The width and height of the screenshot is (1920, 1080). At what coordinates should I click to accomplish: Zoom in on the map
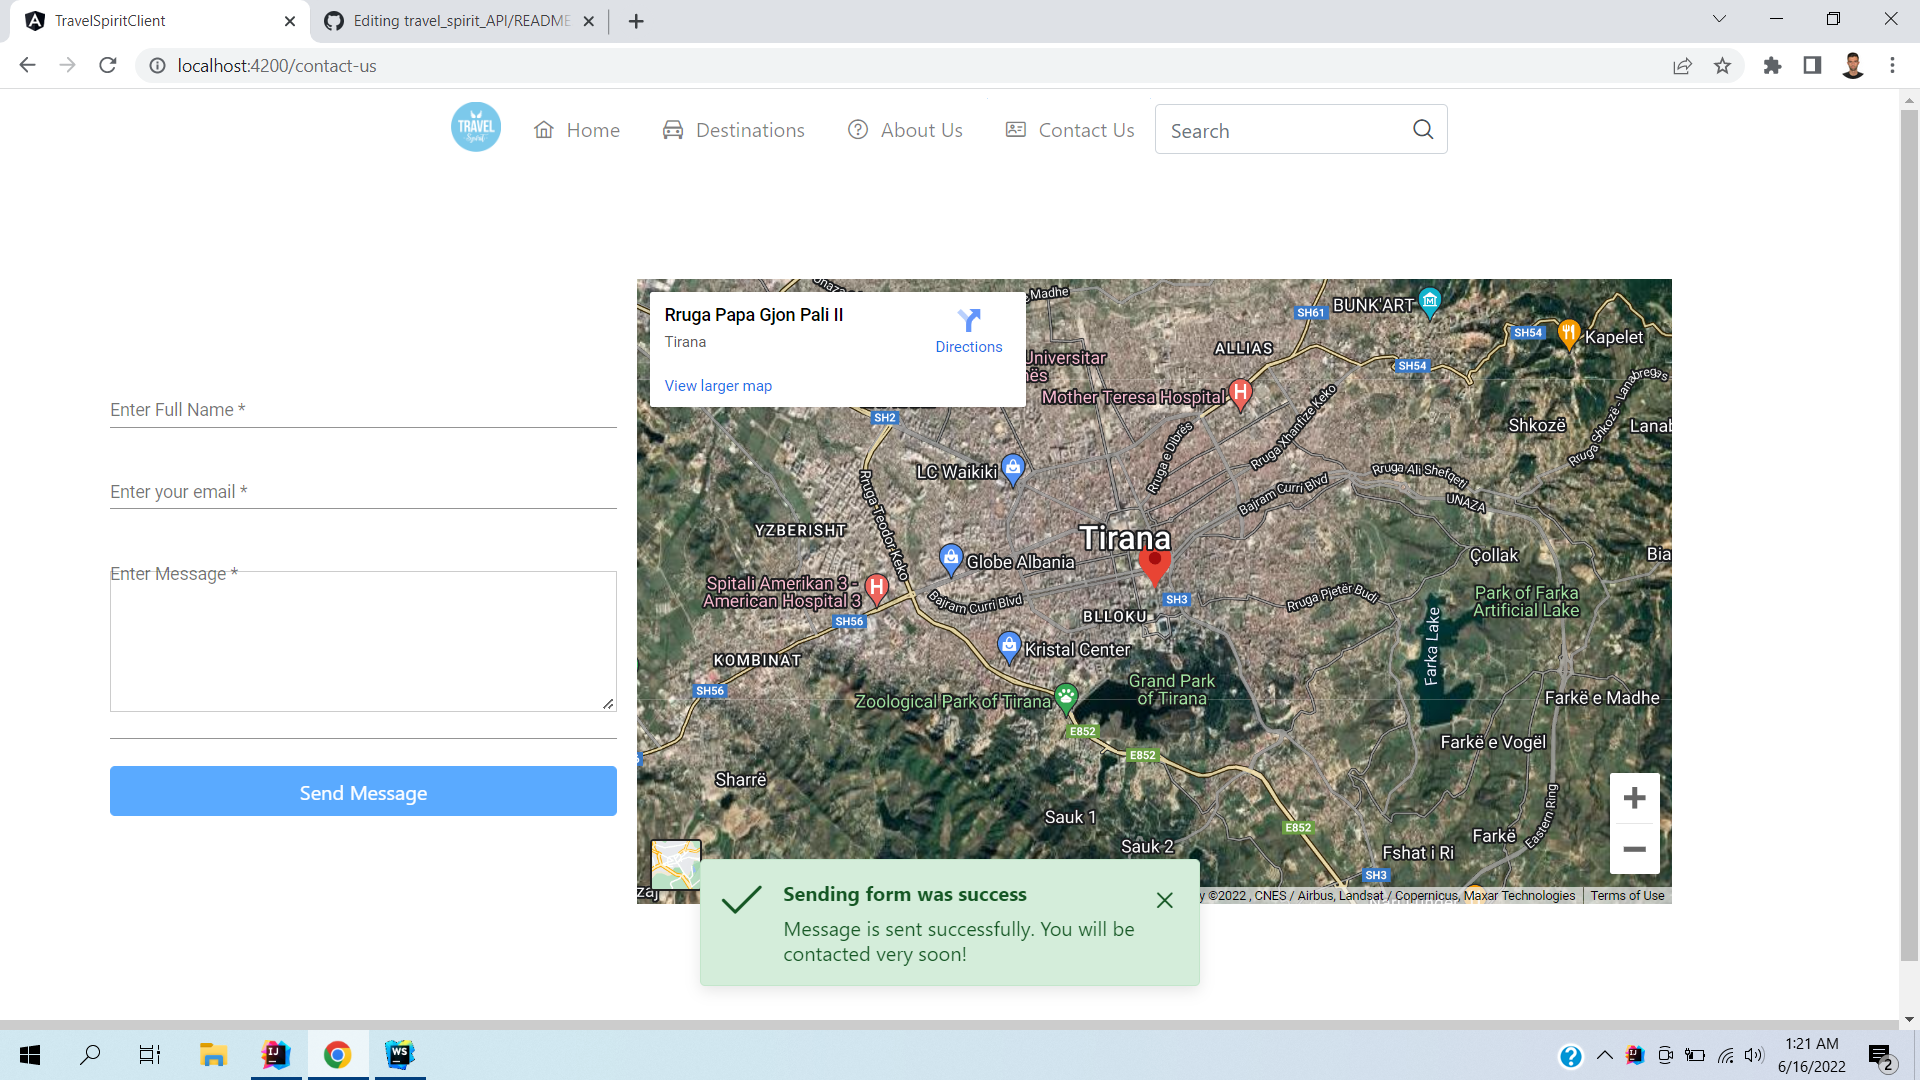click(1635, 798)
